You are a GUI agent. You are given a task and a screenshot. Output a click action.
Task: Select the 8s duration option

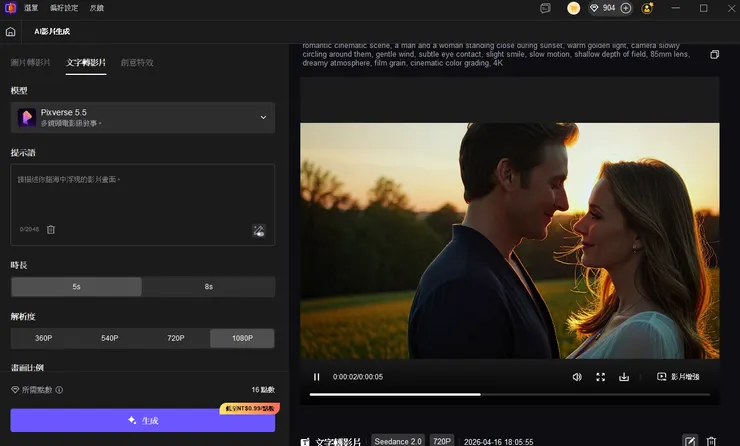(208, 287)
